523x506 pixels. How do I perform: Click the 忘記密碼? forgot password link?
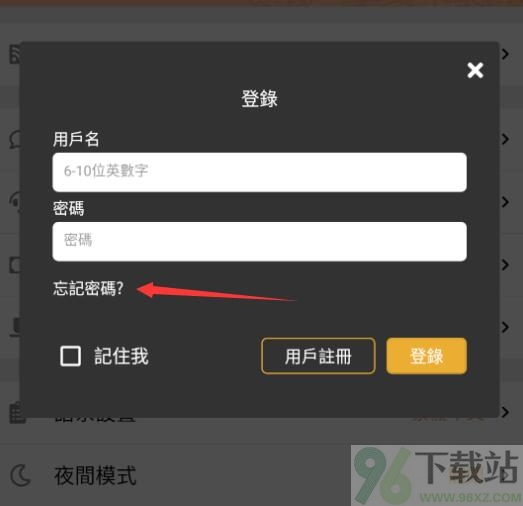(88, 288)
